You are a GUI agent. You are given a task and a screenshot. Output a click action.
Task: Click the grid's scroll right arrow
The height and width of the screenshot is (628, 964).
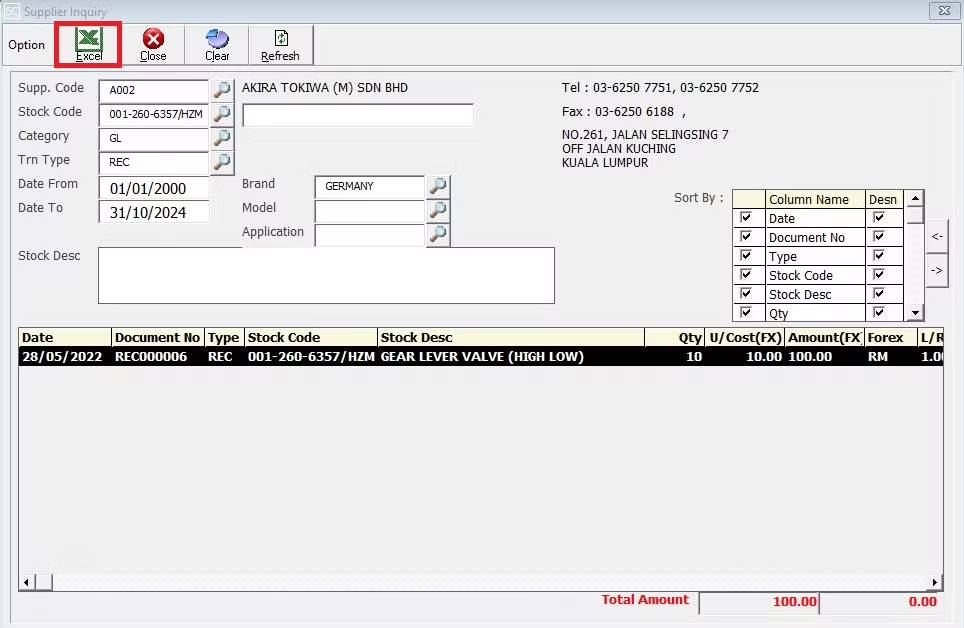[934, 582]
